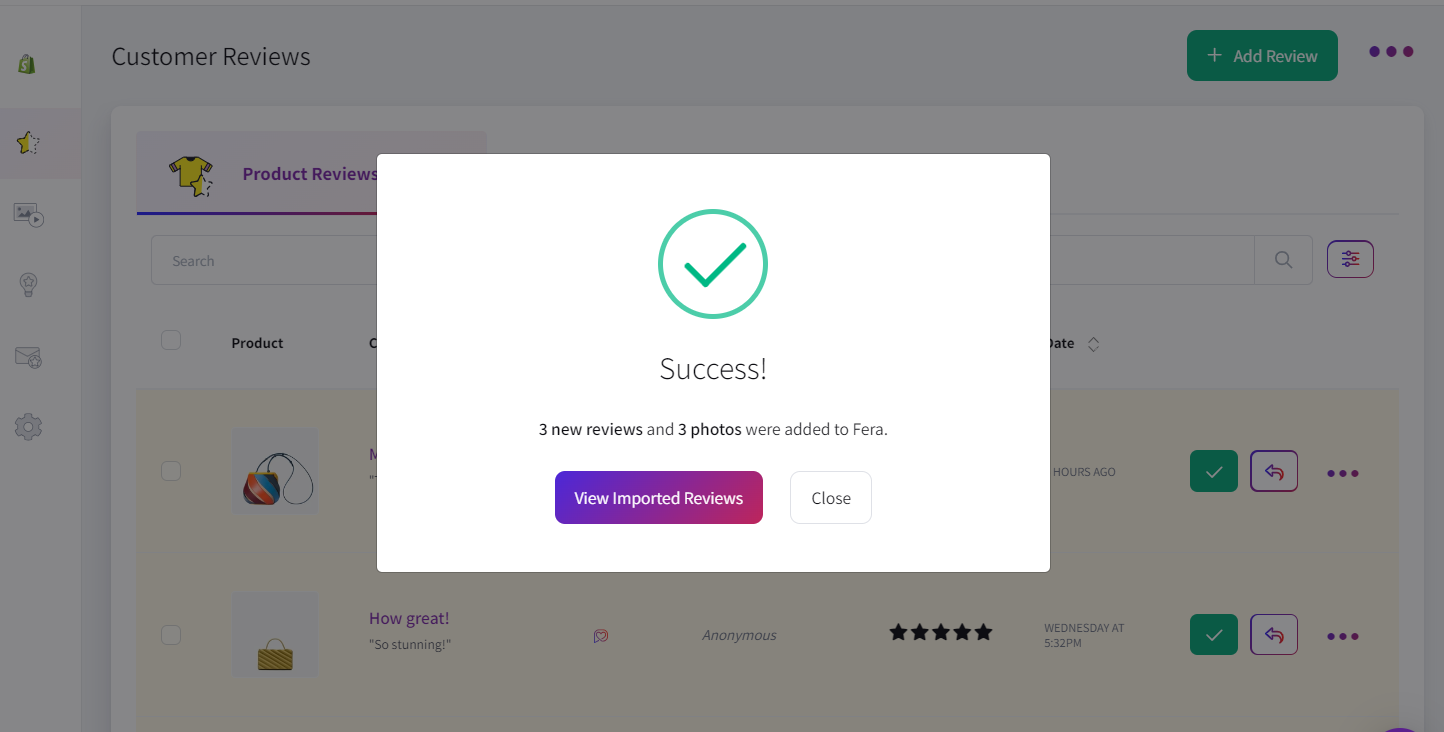Open page-level three-dot menu beside Add Review

[1391, 52]
